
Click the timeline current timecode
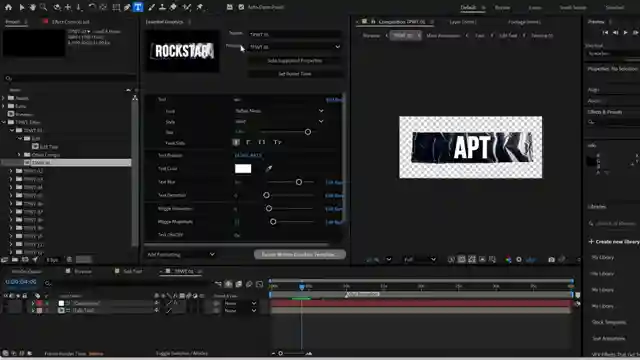21,282
